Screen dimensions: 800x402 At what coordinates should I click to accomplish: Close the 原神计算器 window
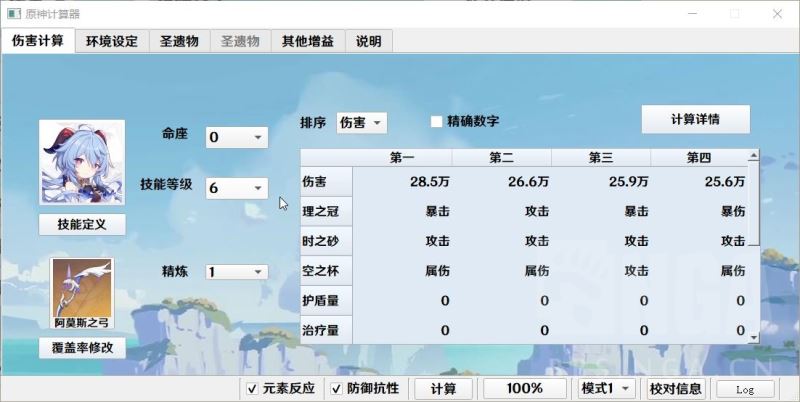[x=777, y=14]
